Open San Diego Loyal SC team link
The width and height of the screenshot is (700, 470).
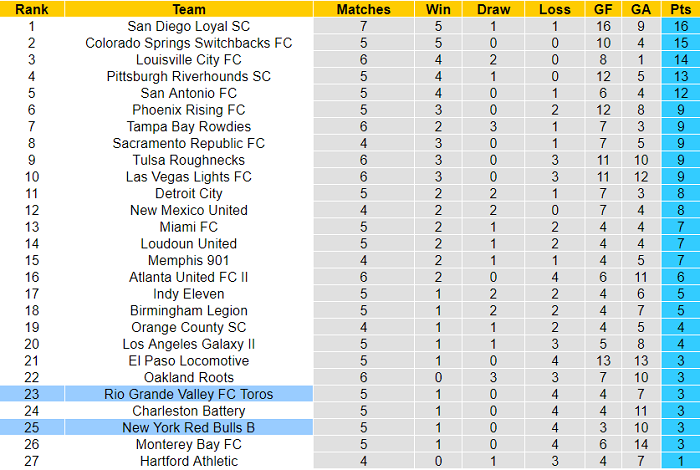tap(188, 26)
